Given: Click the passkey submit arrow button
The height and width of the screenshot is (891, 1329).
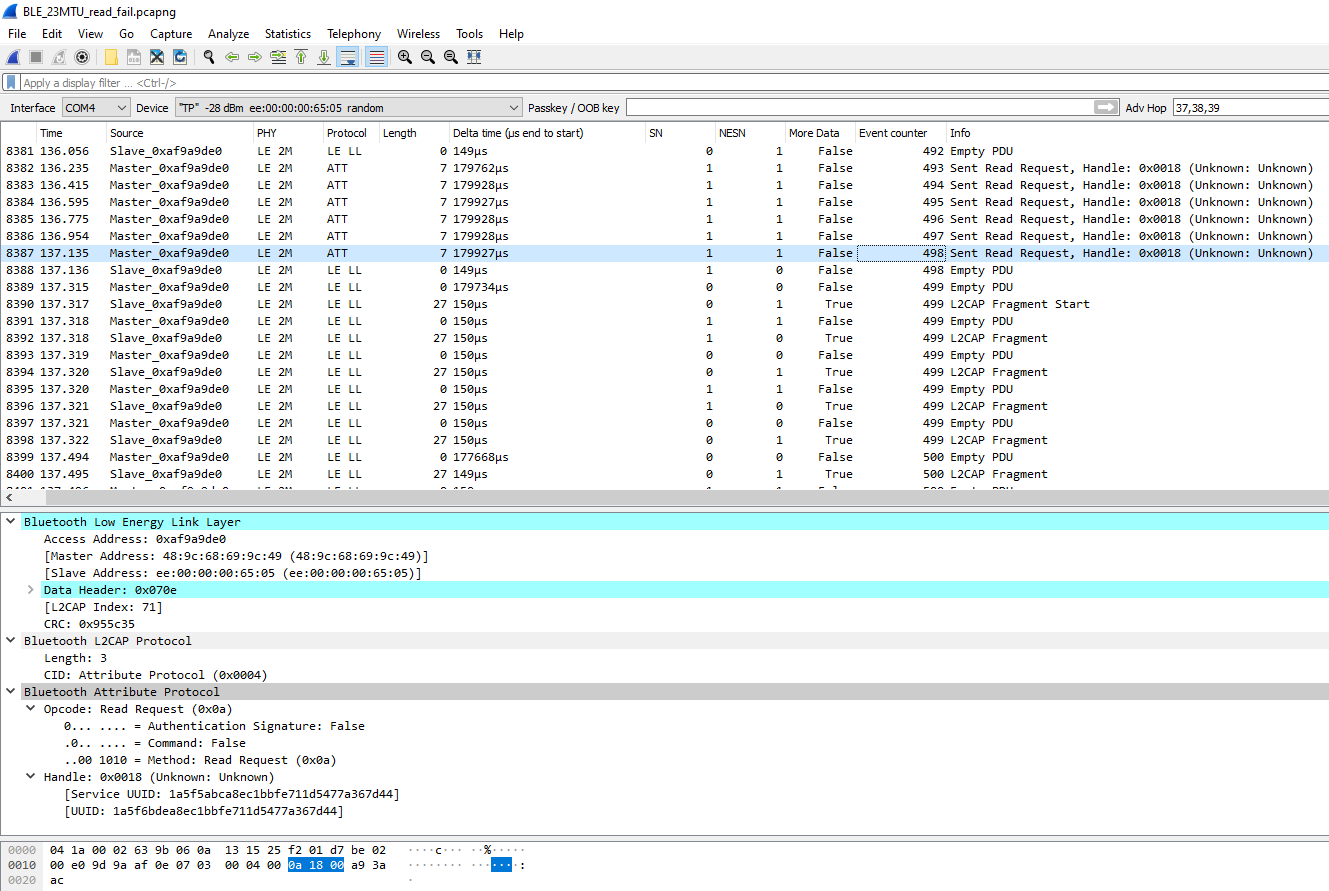Looking at the screenshot, I should pos(1106,108).
